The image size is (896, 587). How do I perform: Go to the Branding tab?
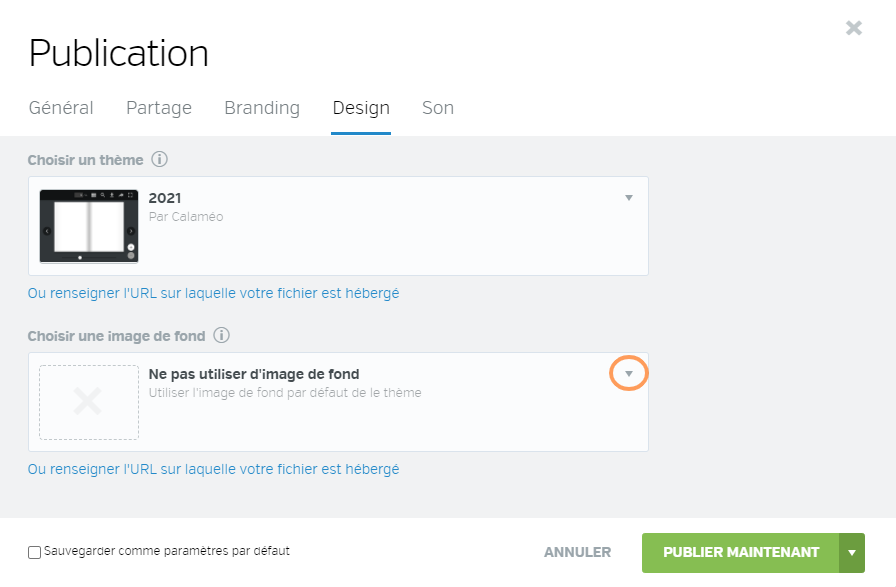(262, 108)
